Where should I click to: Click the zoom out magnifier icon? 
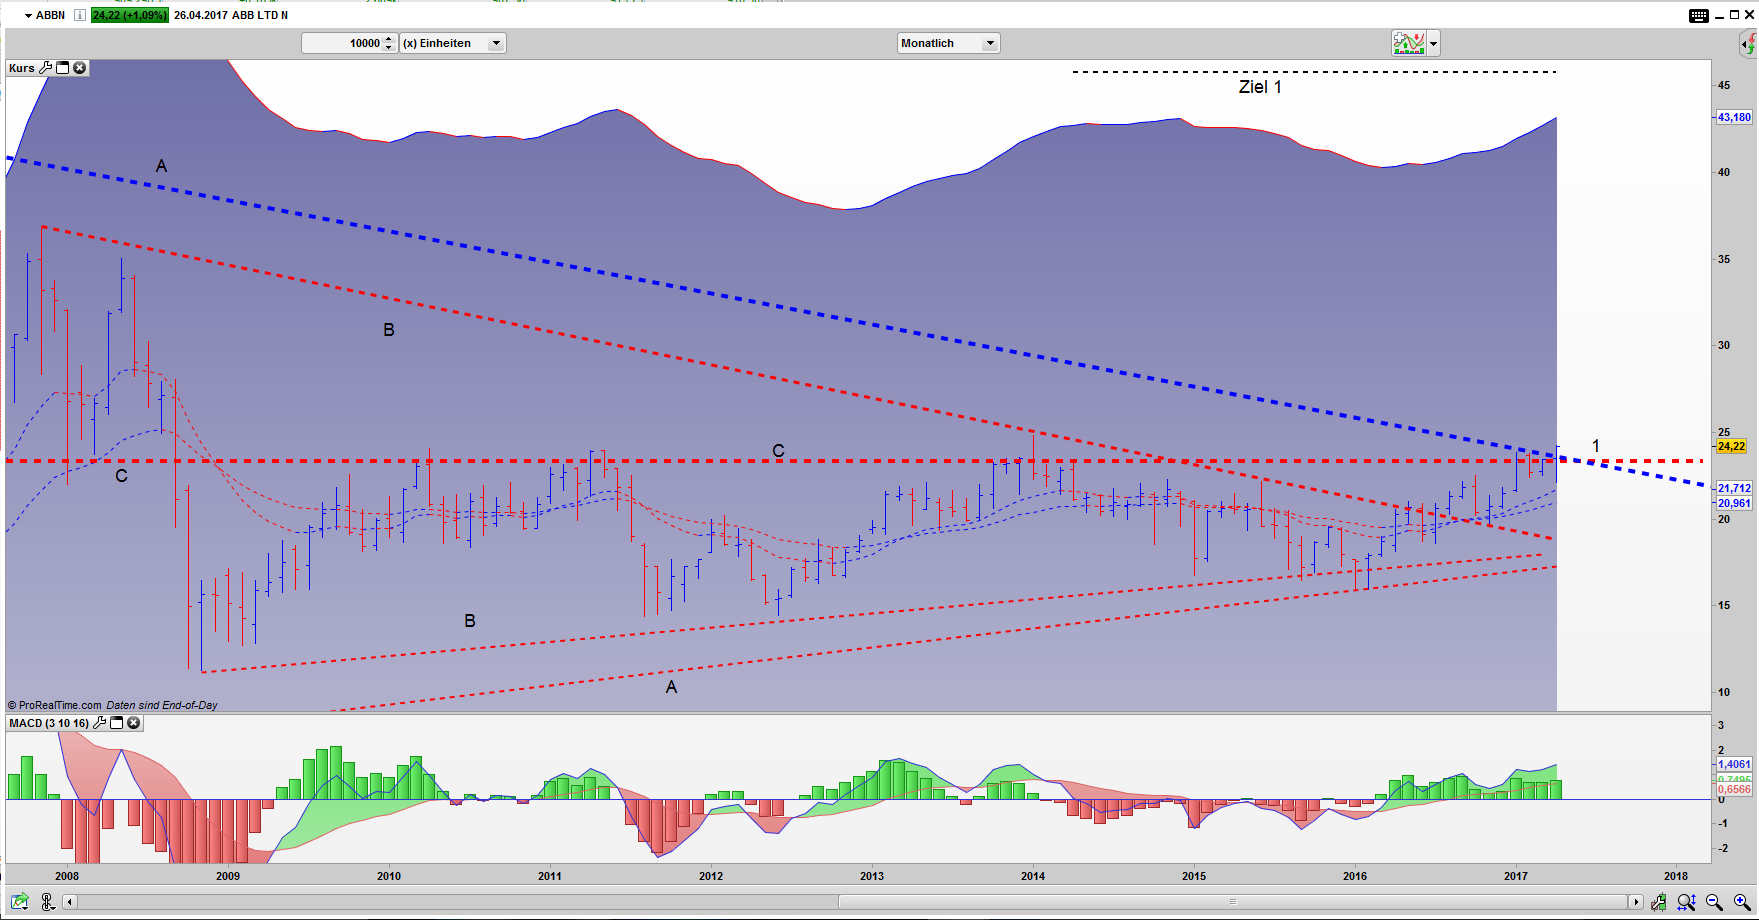tap(1714, 902)
